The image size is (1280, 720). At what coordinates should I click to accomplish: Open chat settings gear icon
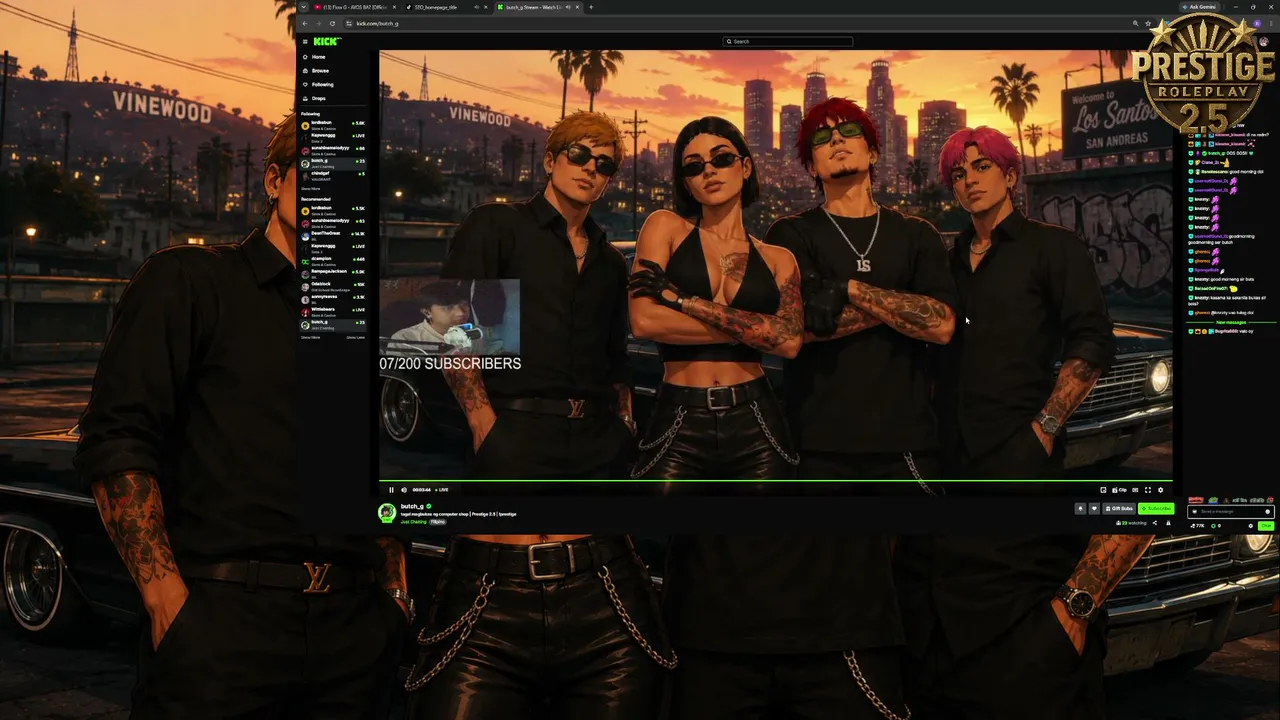(x=1250, y=525)
